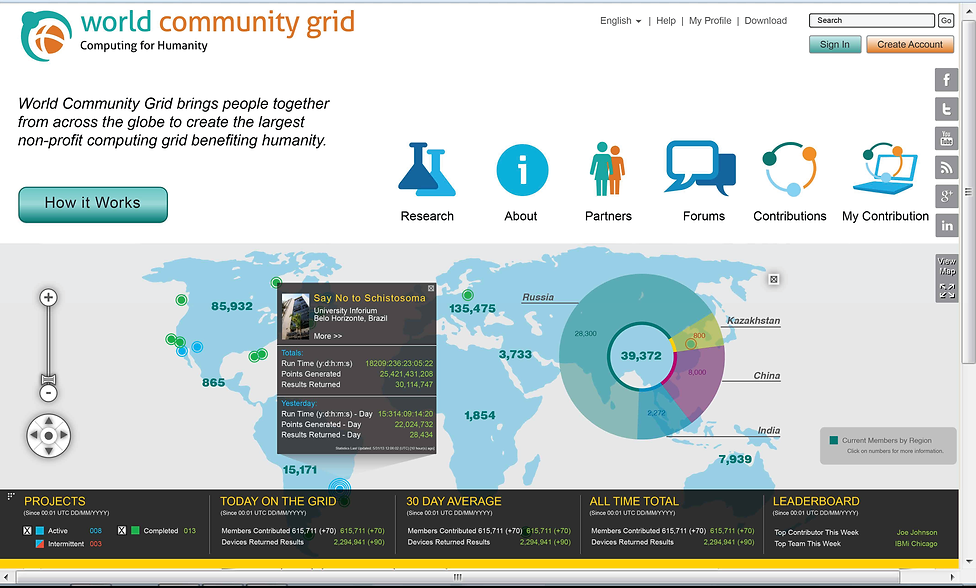The height and width of the screenshot is (588, 976).
Task: Toggle the Active projects checkbox
Action: pyautogui.click(x=27, y=531)
